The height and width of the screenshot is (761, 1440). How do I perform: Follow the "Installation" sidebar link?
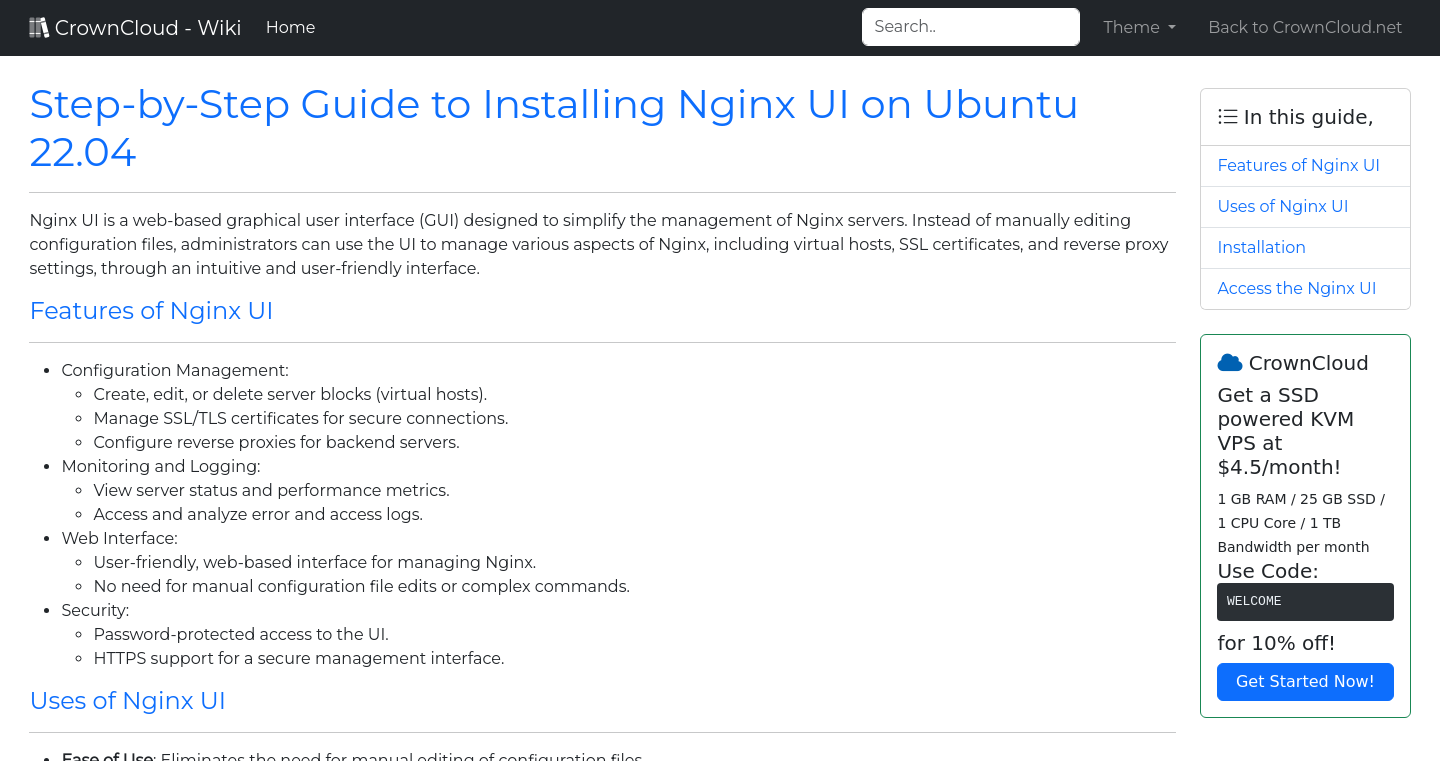1261,247
